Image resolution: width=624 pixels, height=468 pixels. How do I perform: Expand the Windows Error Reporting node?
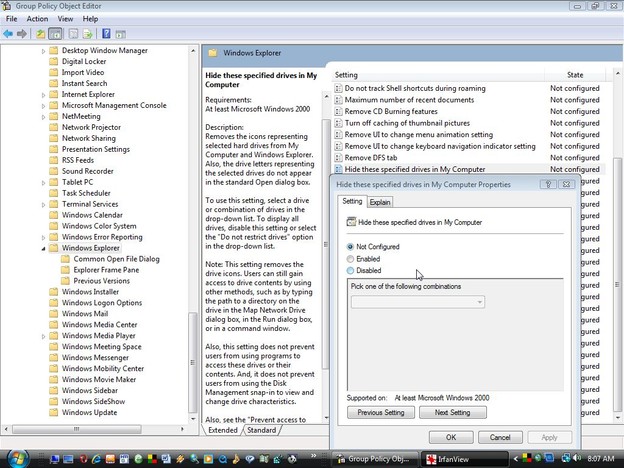coord(43,238)
